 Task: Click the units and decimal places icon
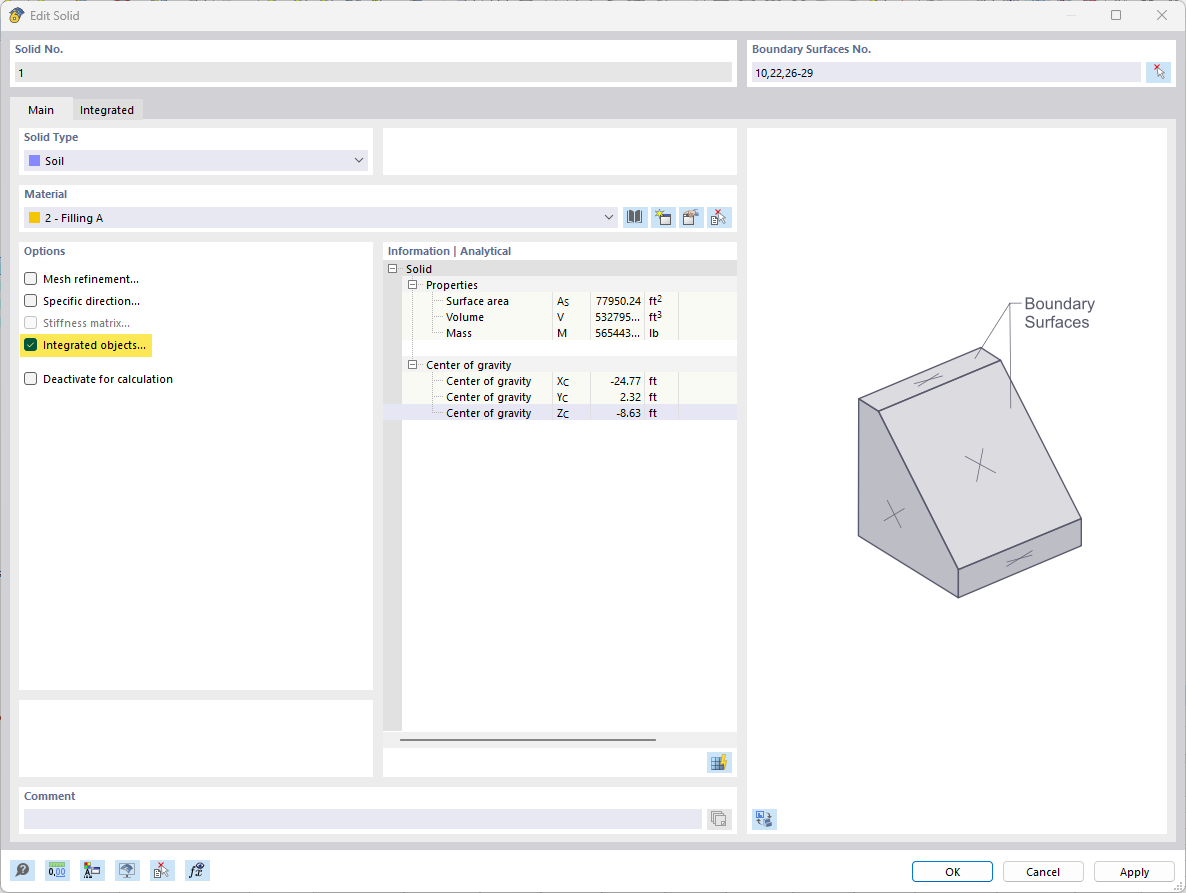(x=57, y=871)
